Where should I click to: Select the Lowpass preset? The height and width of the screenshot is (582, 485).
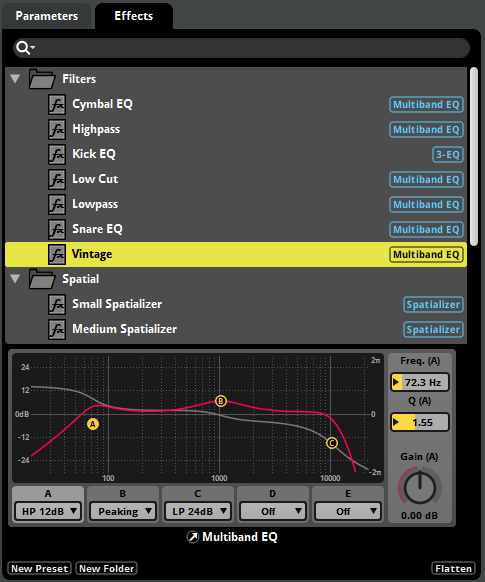tap(236, 204)
